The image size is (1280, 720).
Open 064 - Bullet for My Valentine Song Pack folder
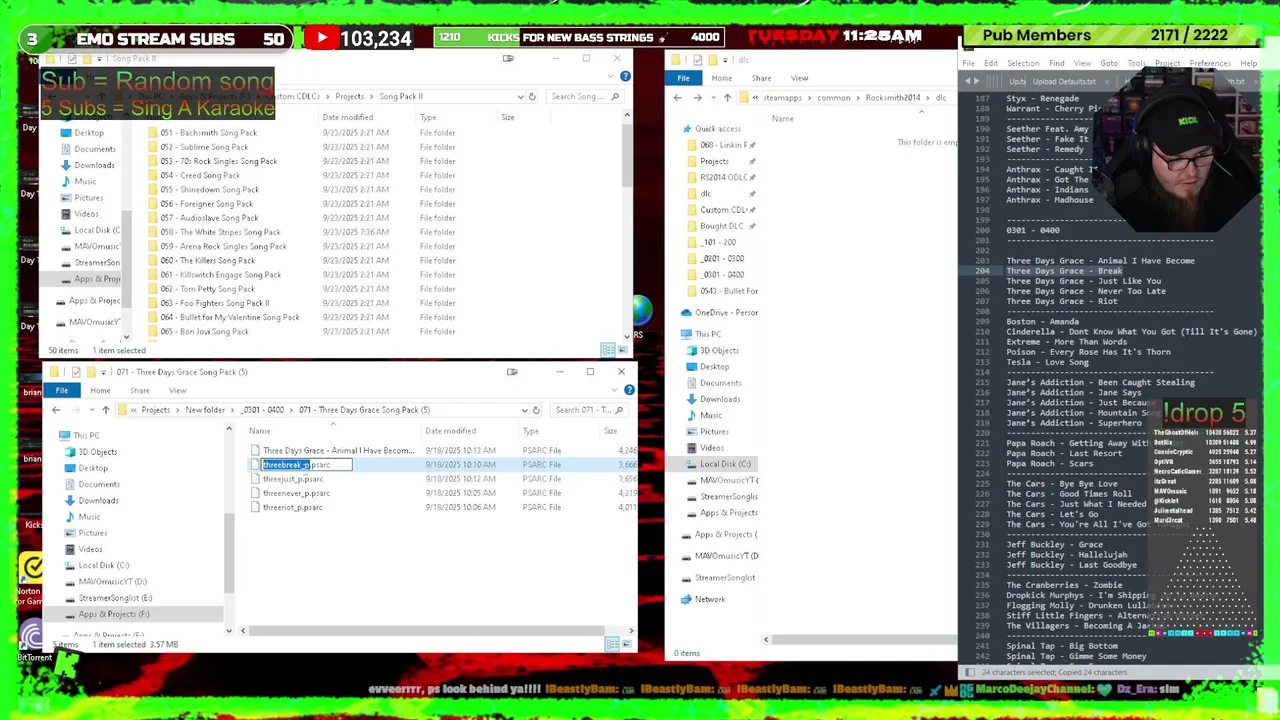point(229,317)
